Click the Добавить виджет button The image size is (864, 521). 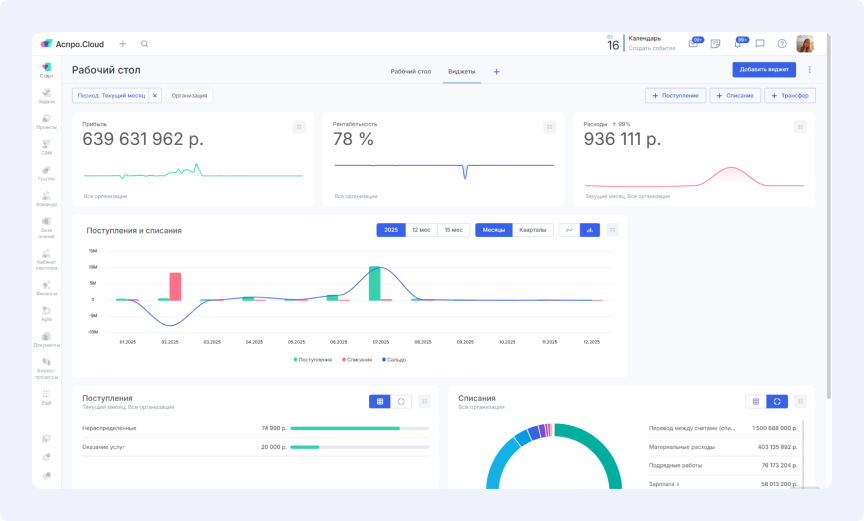click(764, 70)
